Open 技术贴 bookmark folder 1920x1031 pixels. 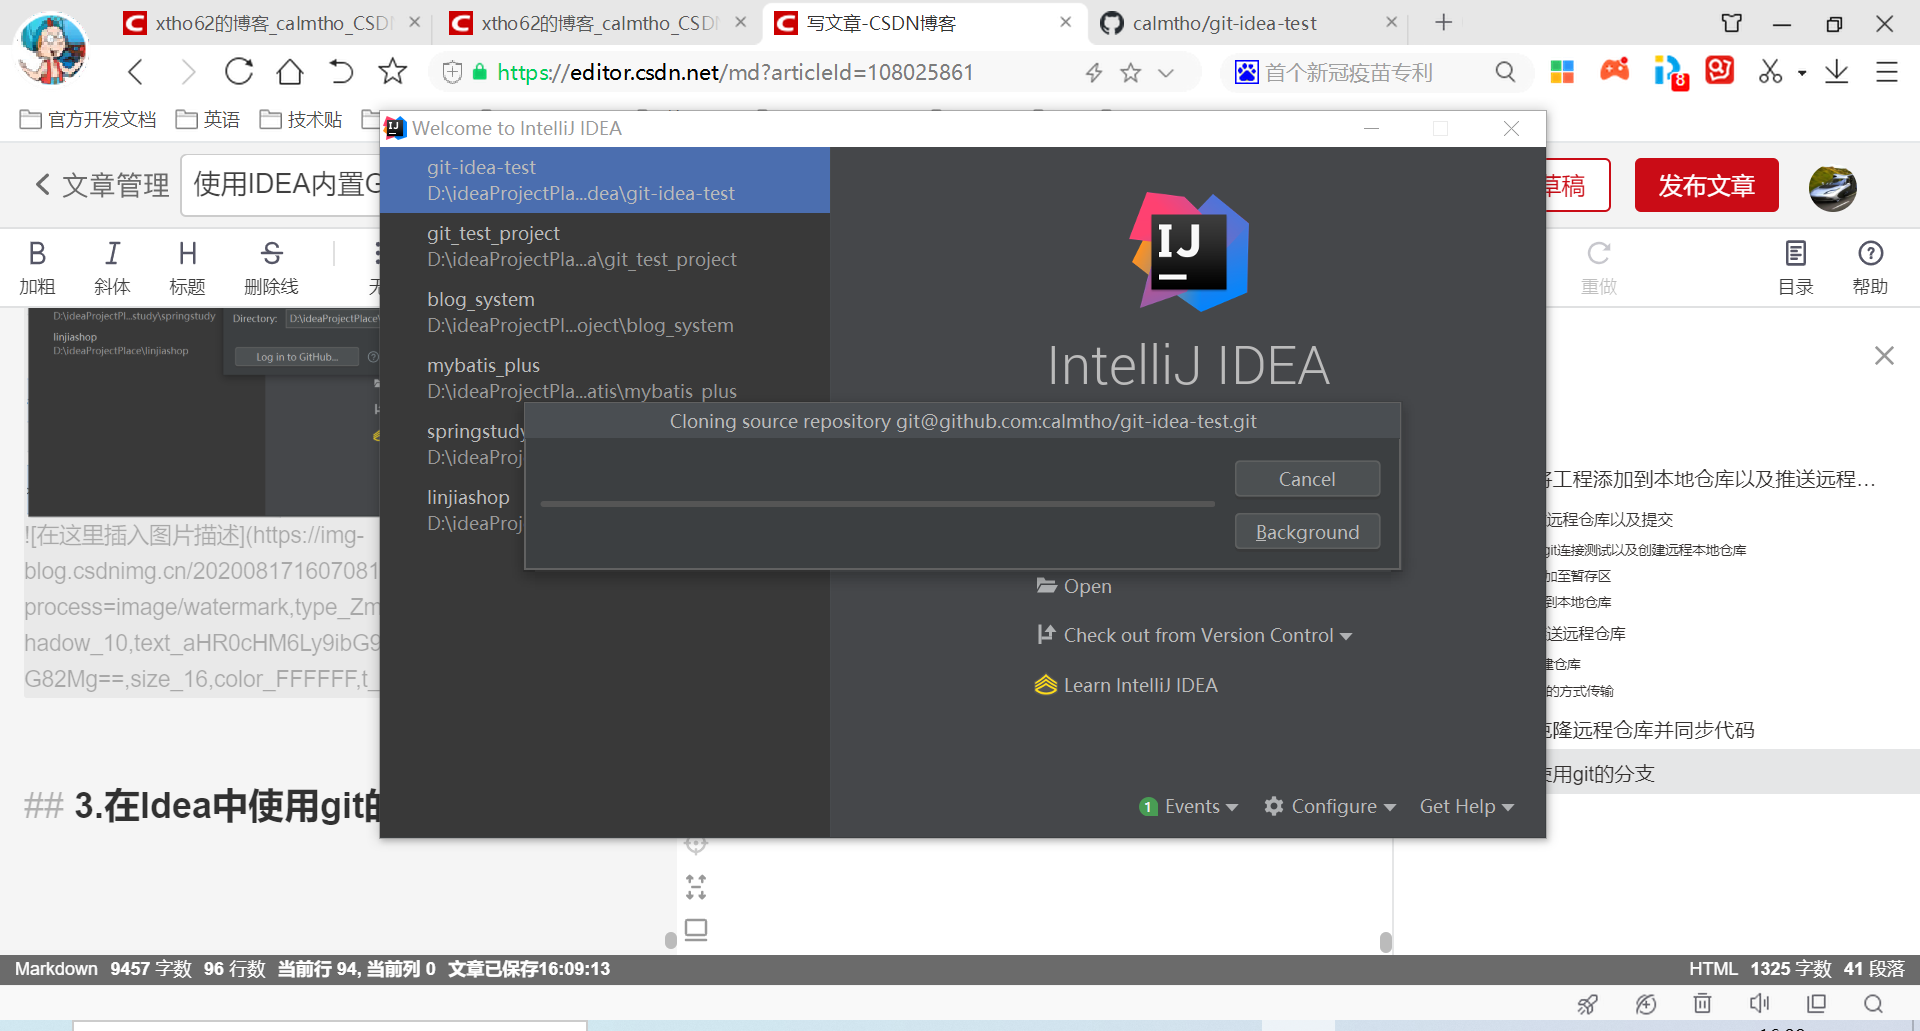[301, 120]
